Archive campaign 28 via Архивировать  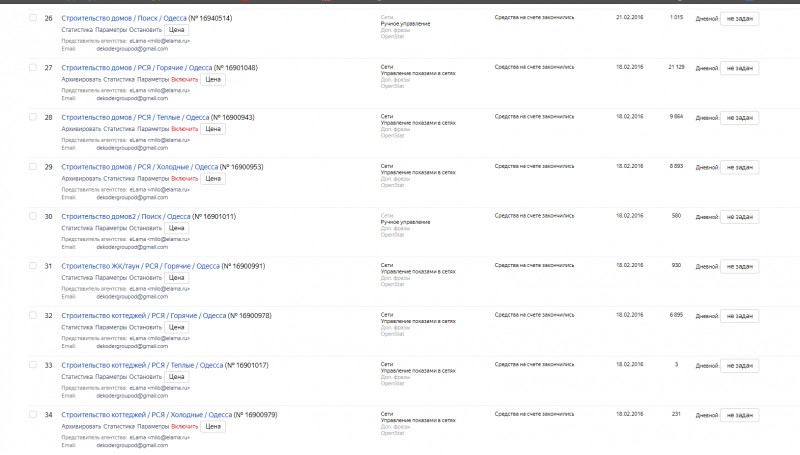tap(81, 129)
